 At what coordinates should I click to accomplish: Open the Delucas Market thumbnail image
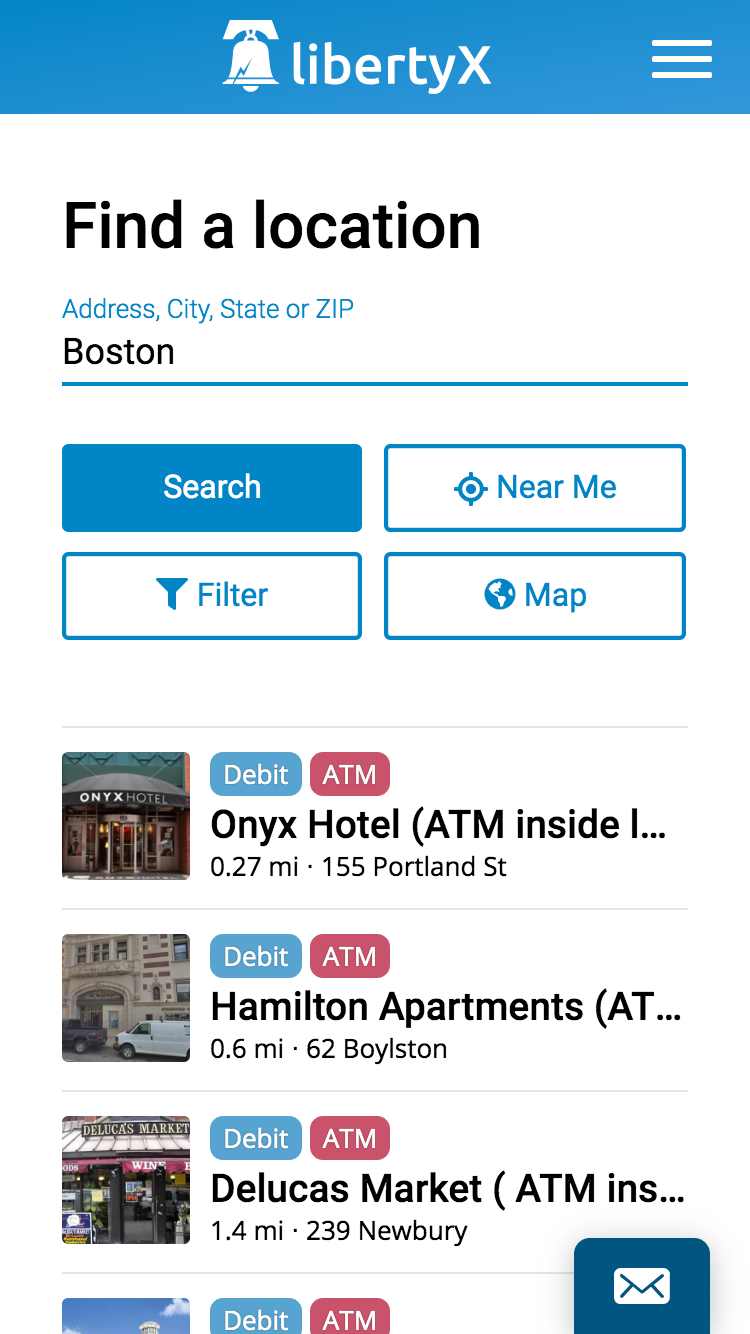click(x=126, y=1180)
